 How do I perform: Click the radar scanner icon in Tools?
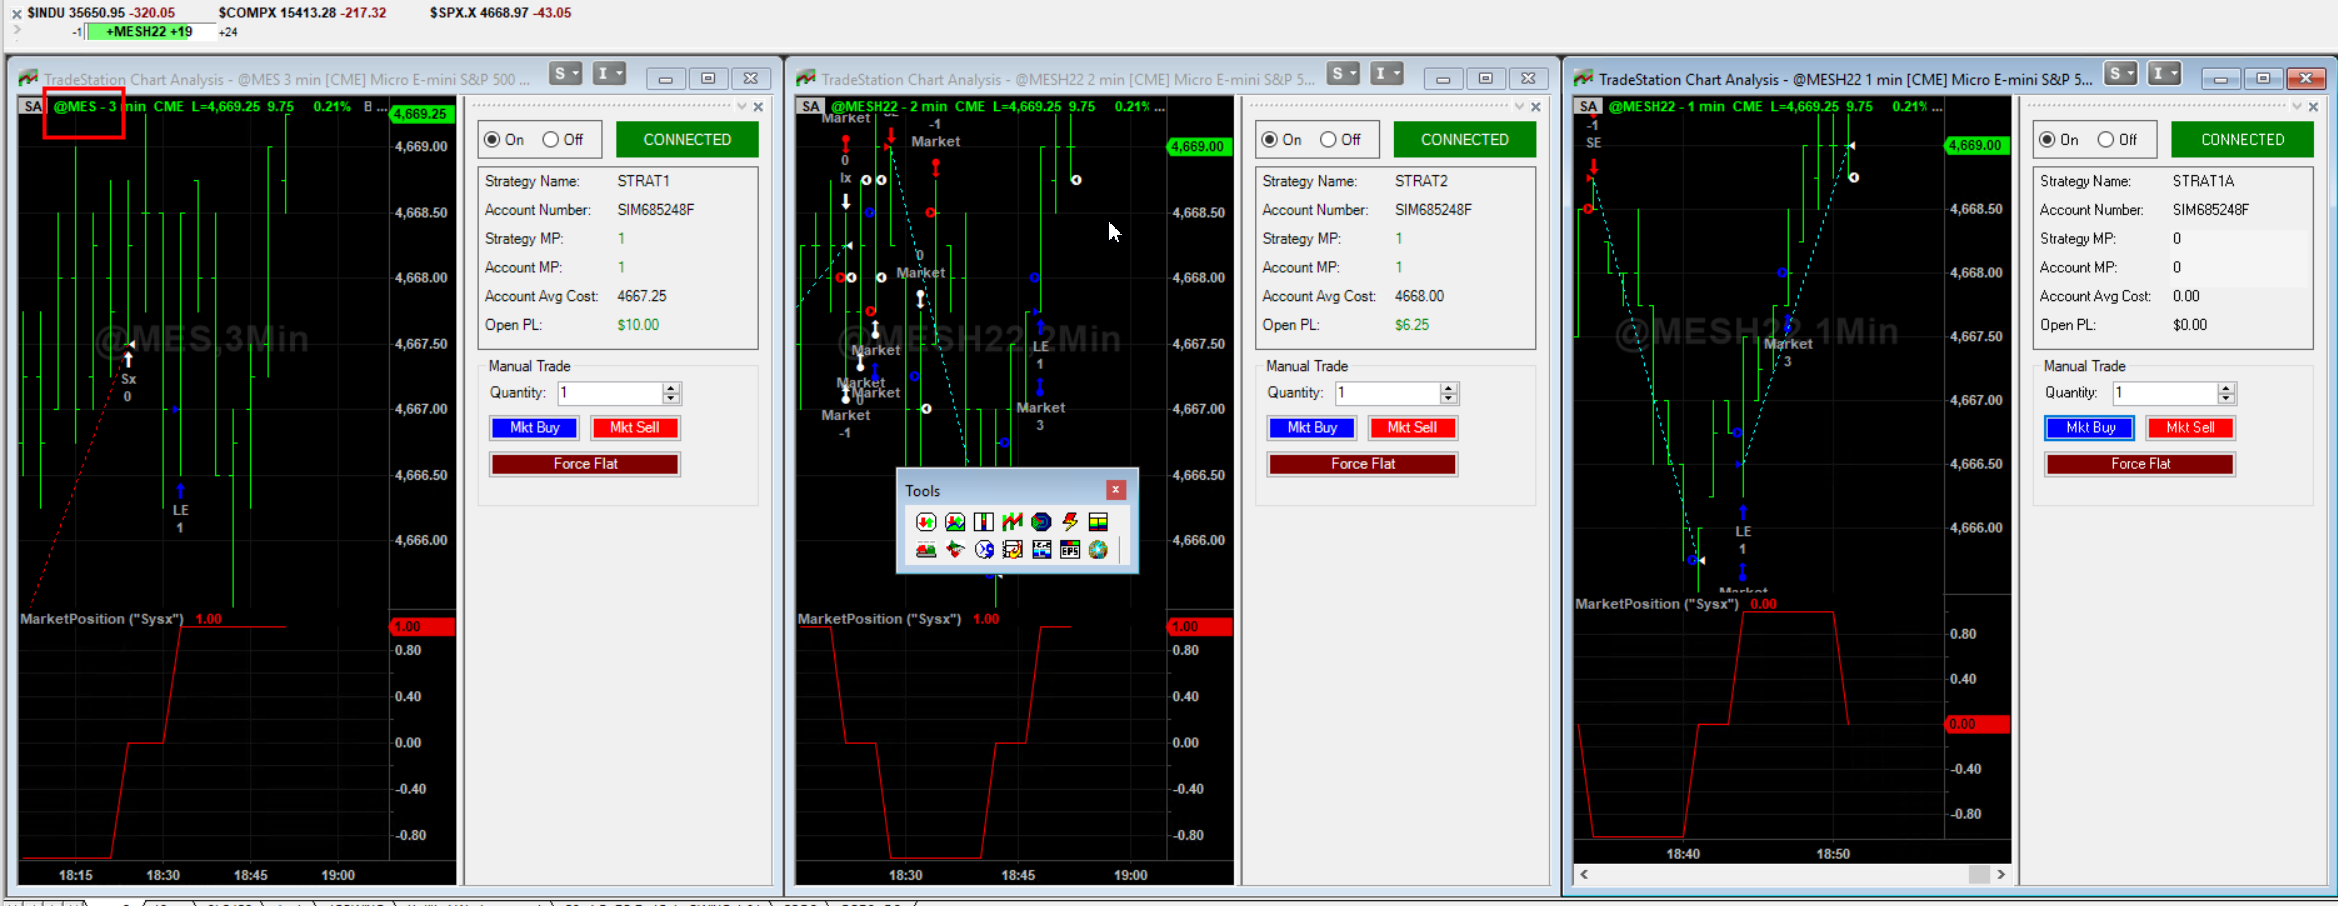pos(1041,521)
